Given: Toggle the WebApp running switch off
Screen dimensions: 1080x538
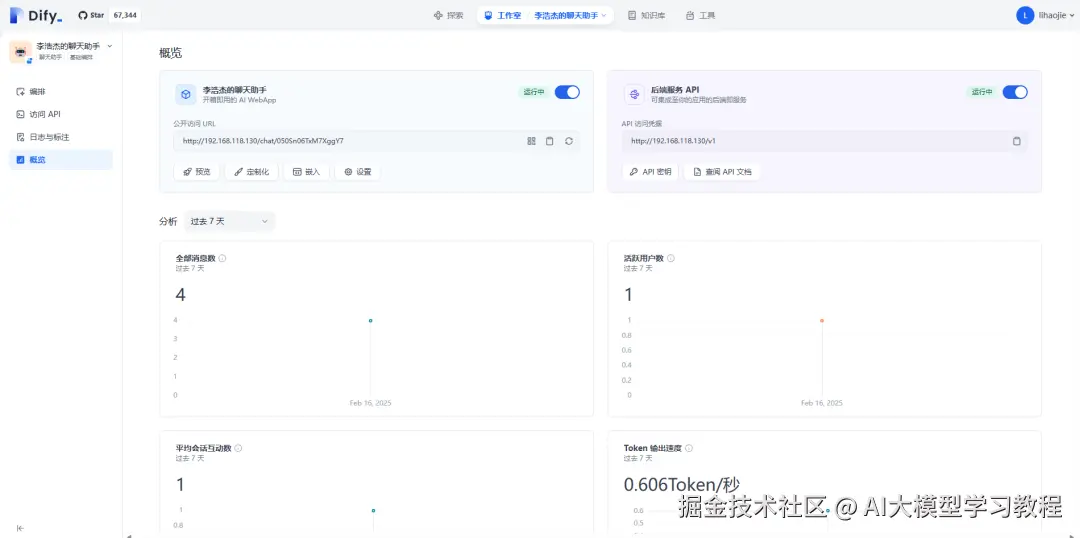Looking at the screenshot, I should click(567, 92).
